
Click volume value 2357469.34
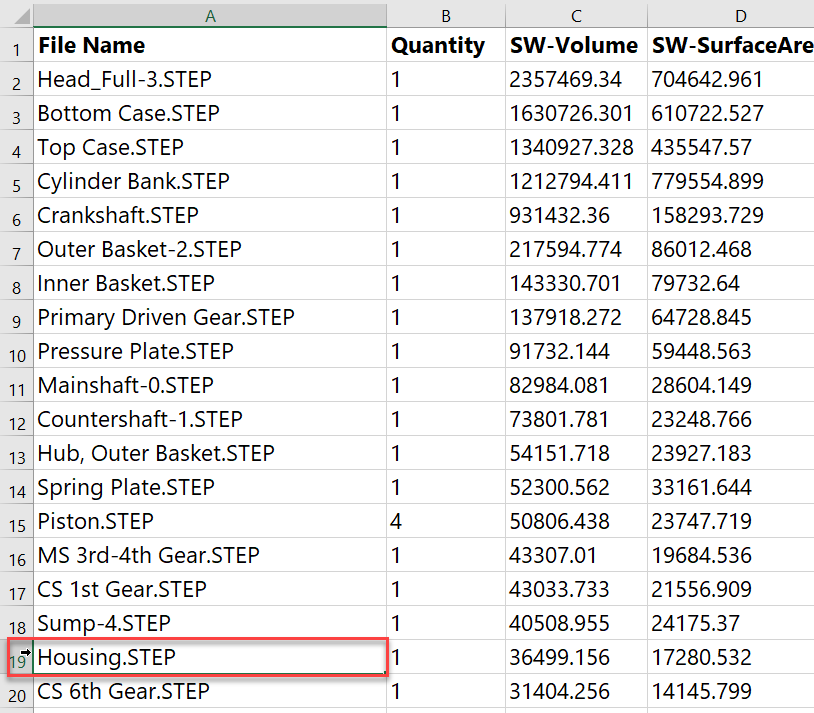pos(576,79)
